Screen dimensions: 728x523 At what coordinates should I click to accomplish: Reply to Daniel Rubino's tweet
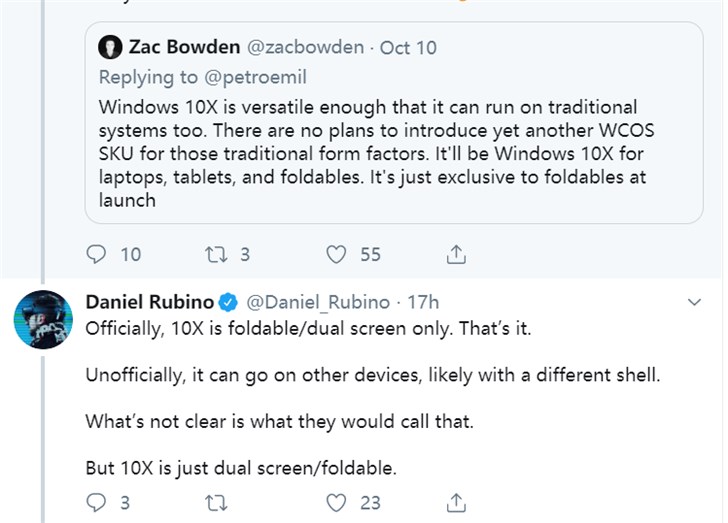point(97,503)
